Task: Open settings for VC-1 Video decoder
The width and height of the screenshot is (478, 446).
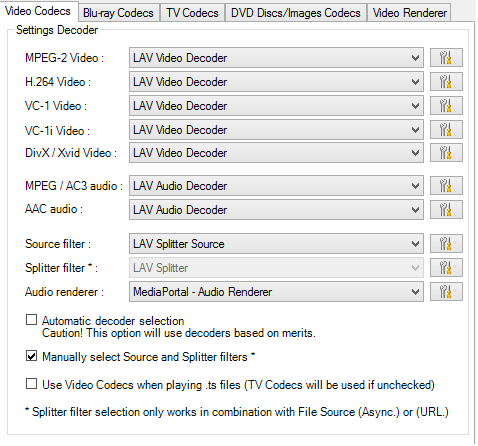Action: [x=446, y=106]
